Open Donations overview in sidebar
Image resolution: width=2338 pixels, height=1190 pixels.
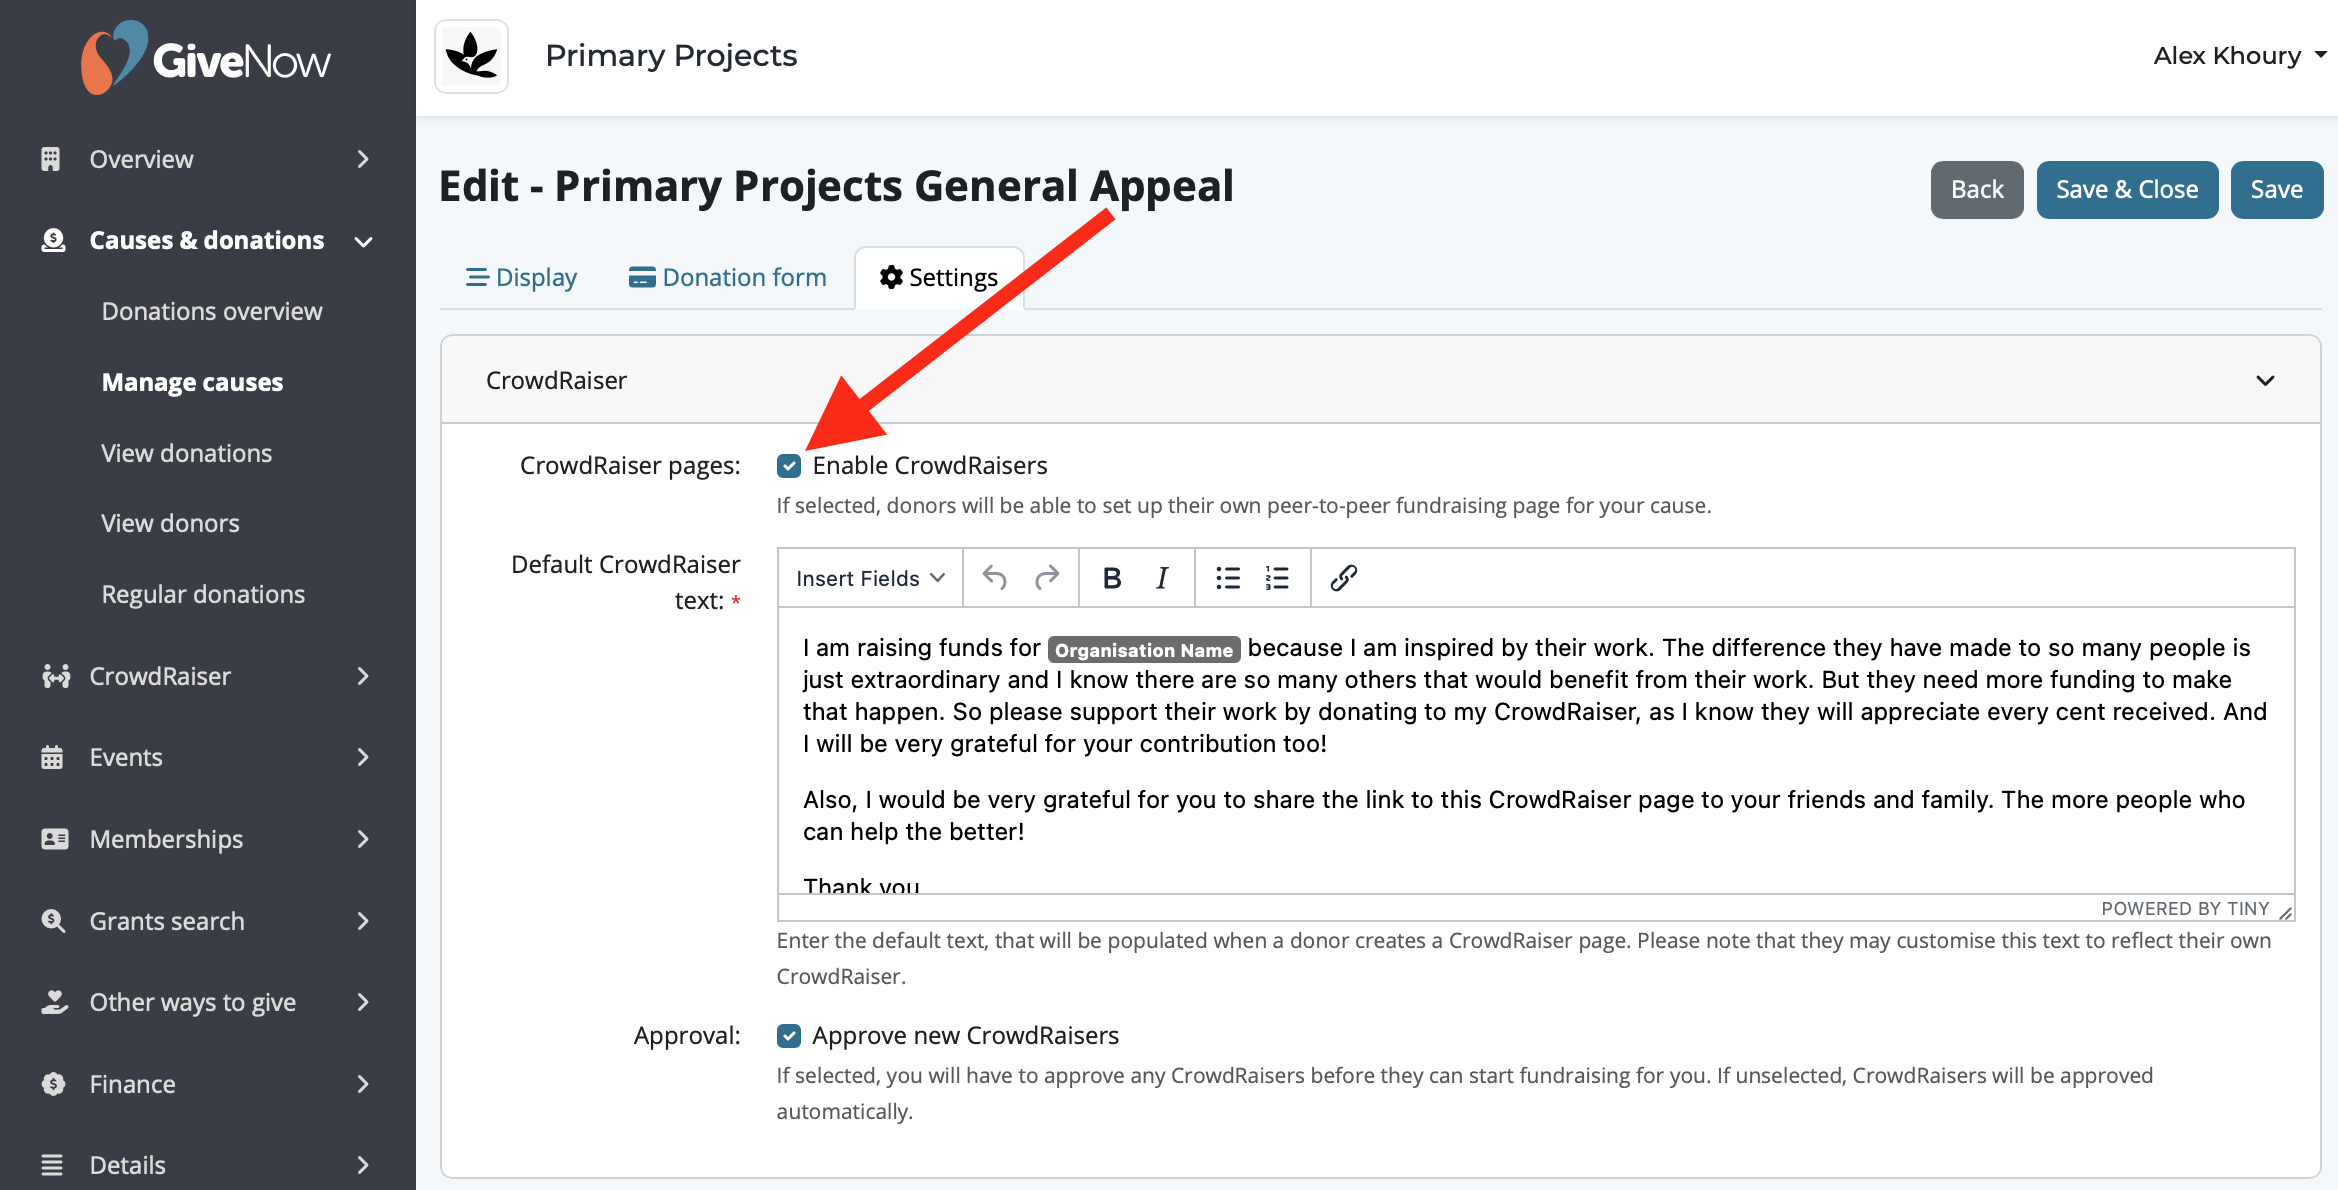point(212,311)
